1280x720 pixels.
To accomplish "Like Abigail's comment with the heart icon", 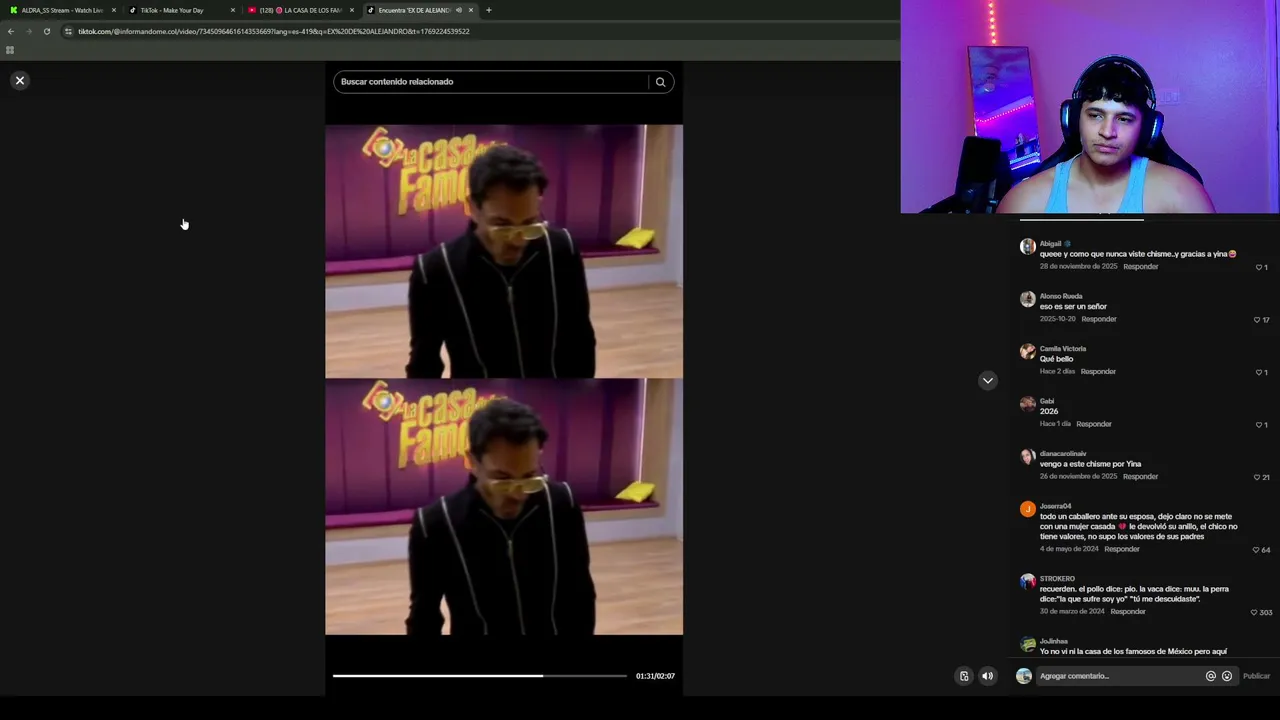I will [x=1261, y=267].
